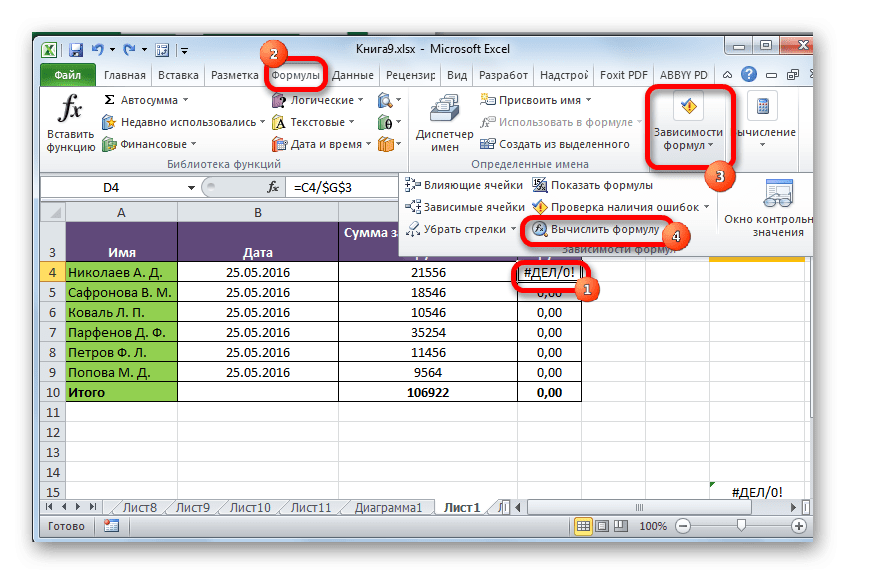Click the Select All corner button
Image resolution: width=870 pixels, height=574 pixels.
coord(53,212)
